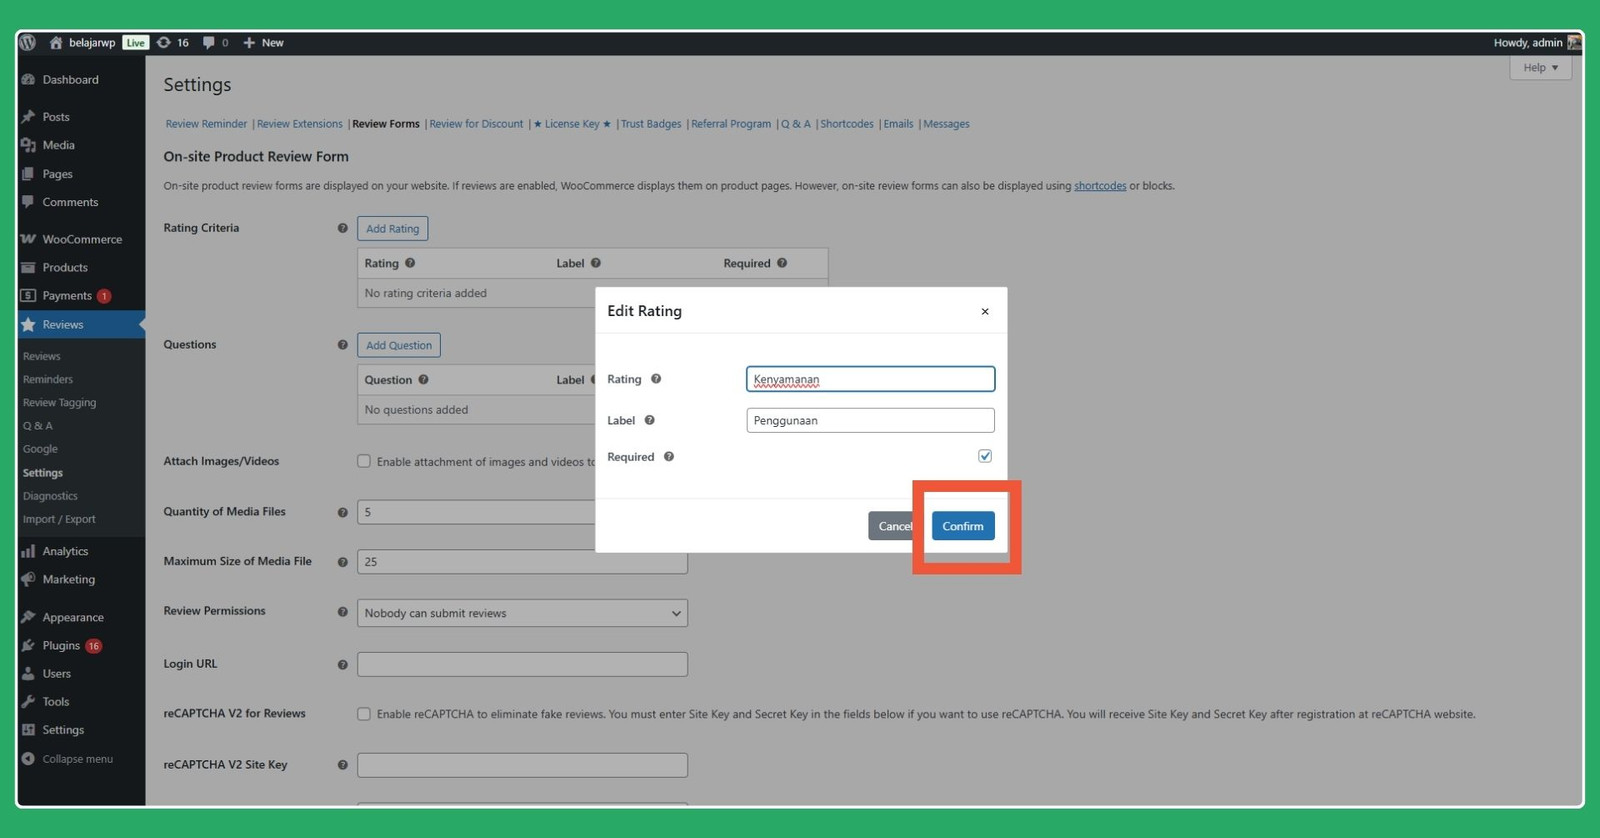
Task: Click help icon next to dialog Label field
Action: [x=649, y=421]
